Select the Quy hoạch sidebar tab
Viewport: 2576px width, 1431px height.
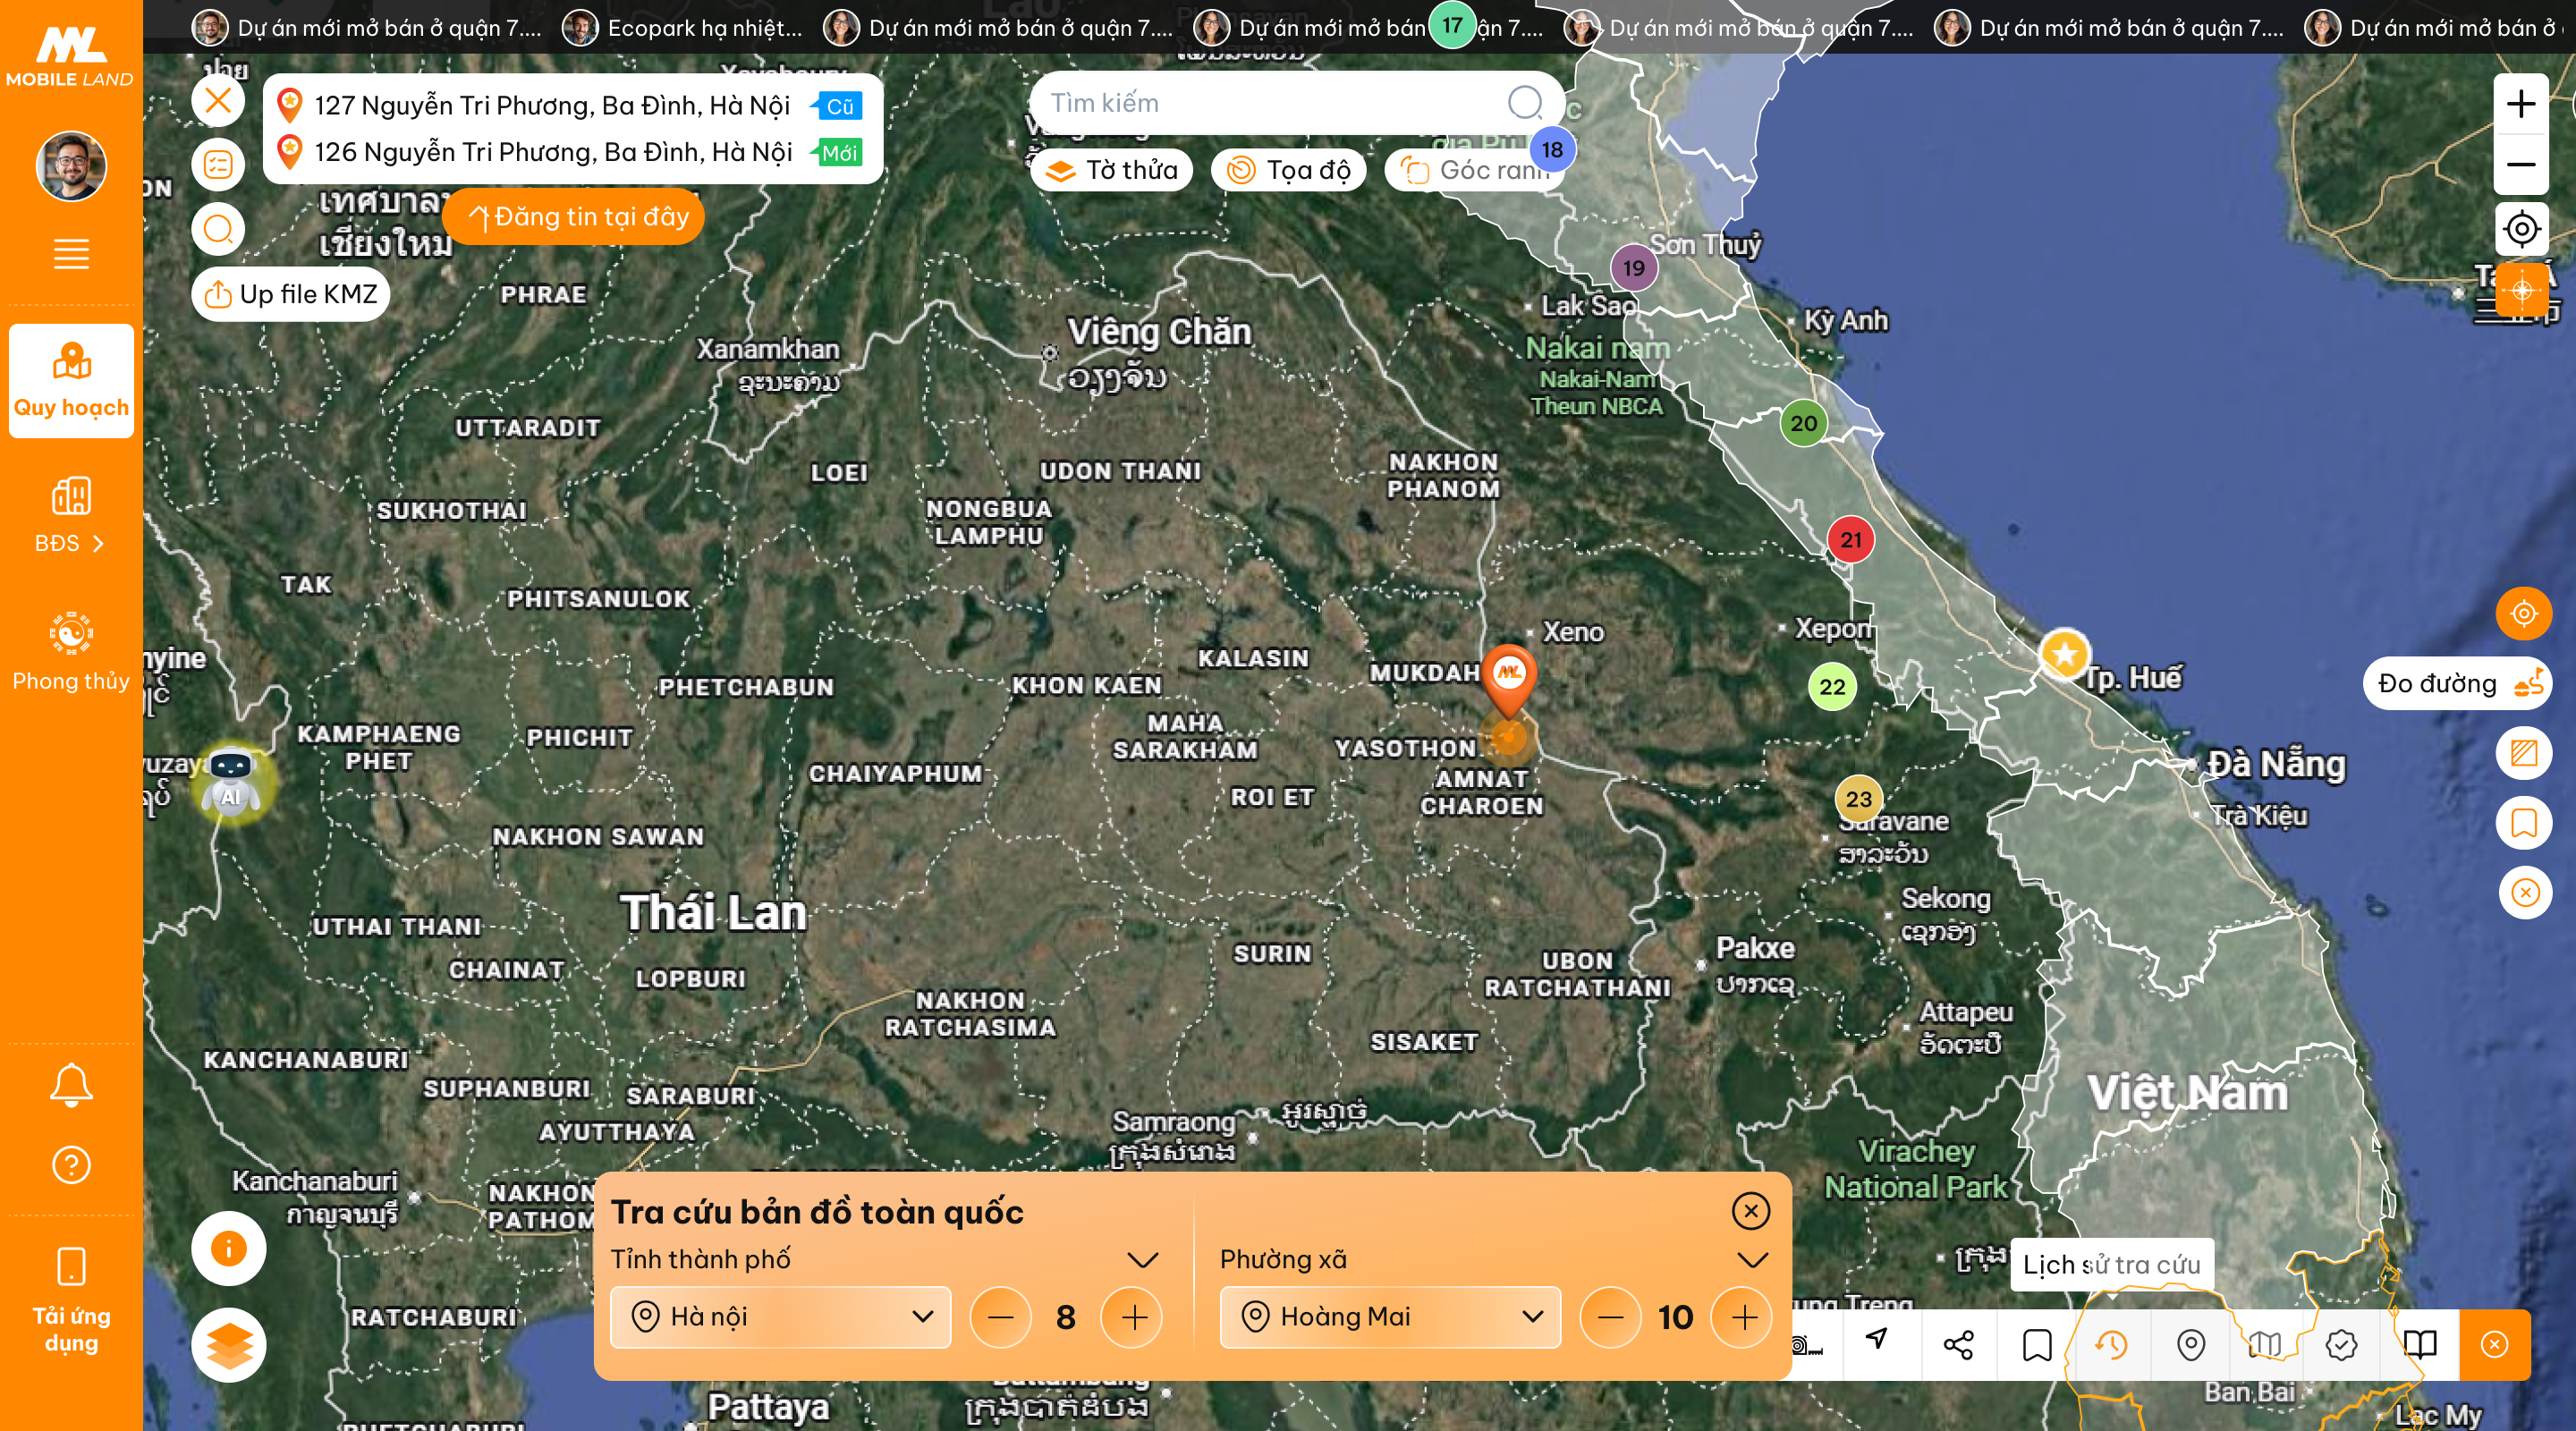click(71, 381)
